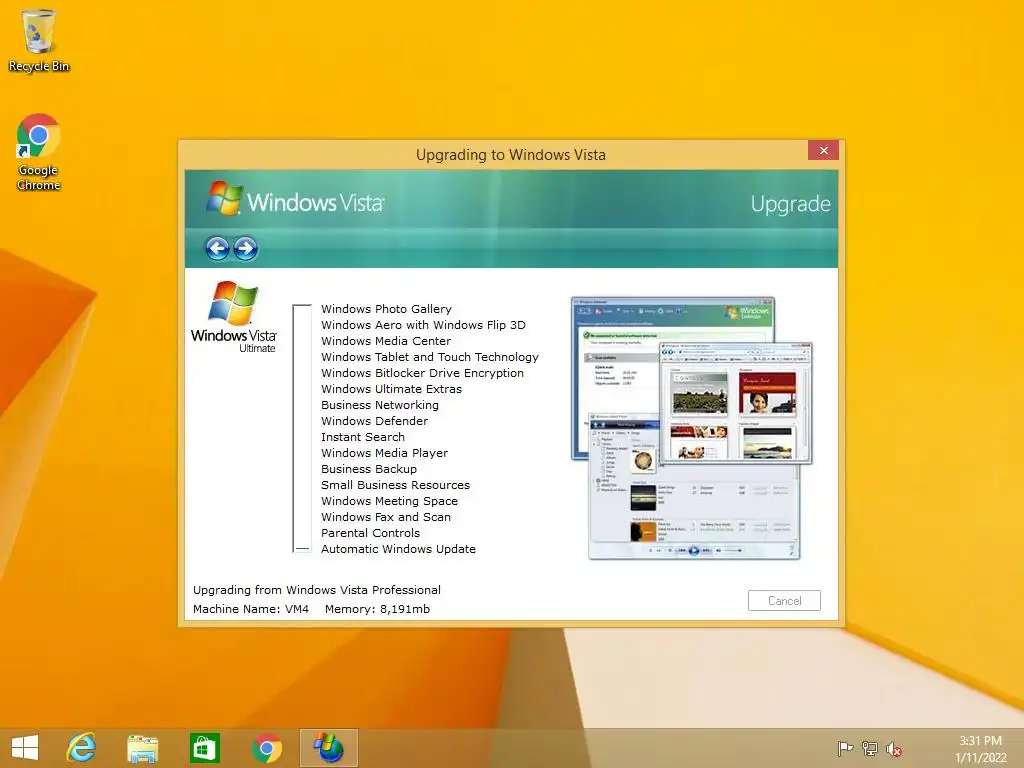This screenshot has height=768, width=1024.
Task: Select the Windows Fax and Scan entry
Action: (385, 517)
